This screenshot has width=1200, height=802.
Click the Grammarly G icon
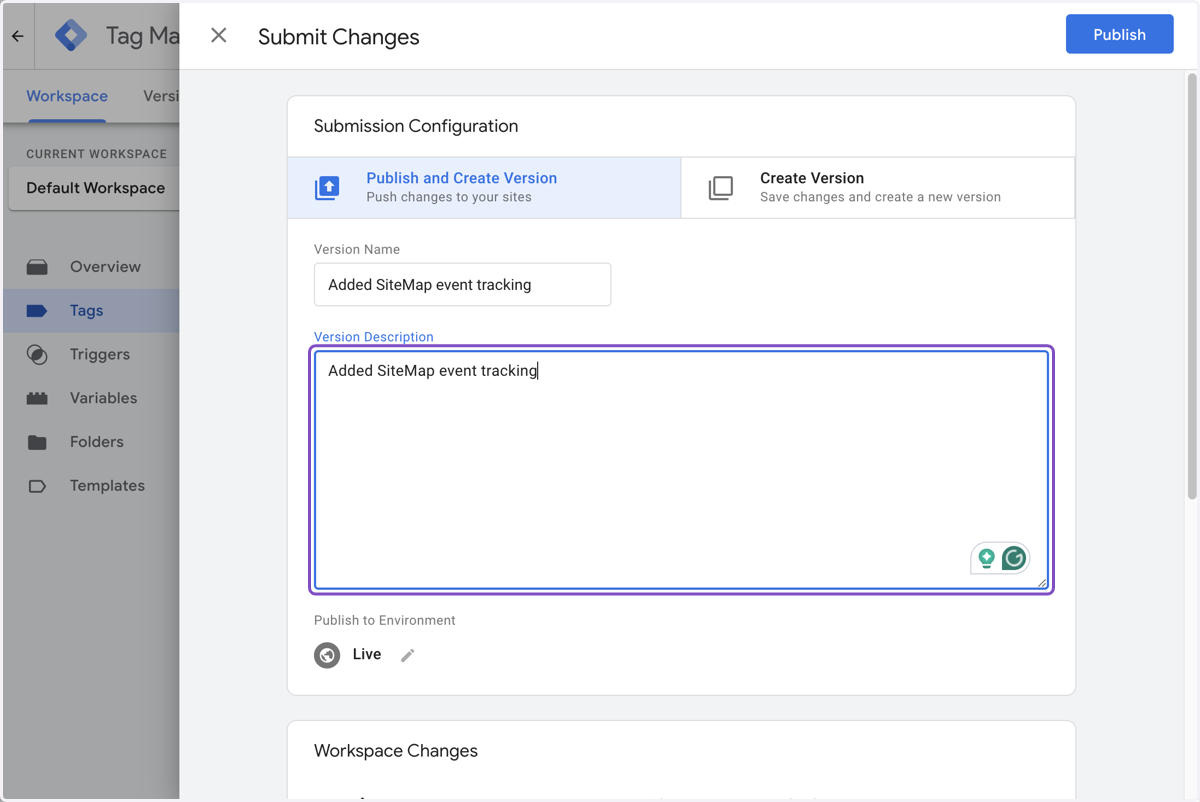tap(1014, 558)
